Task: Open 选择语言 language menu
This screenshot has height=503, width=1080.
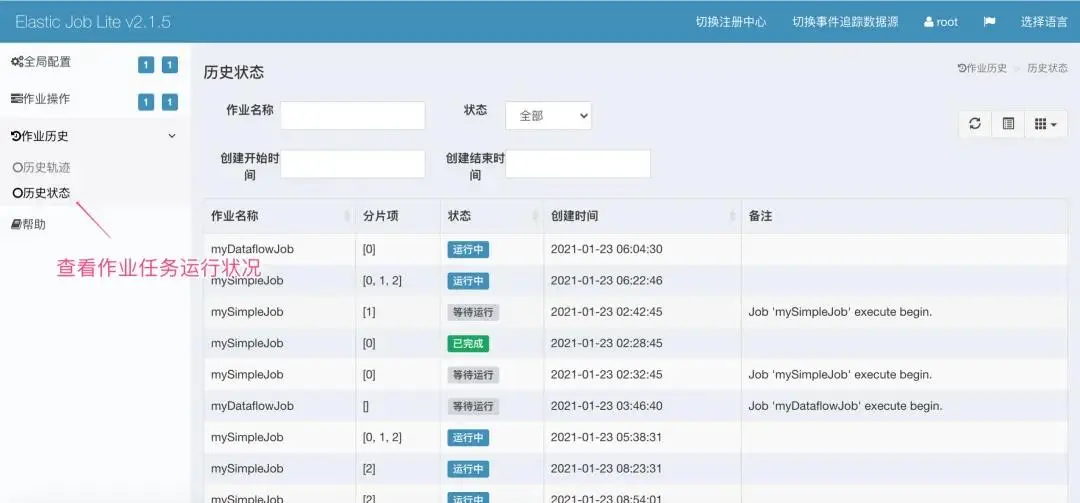Action: coord(1044,21)
